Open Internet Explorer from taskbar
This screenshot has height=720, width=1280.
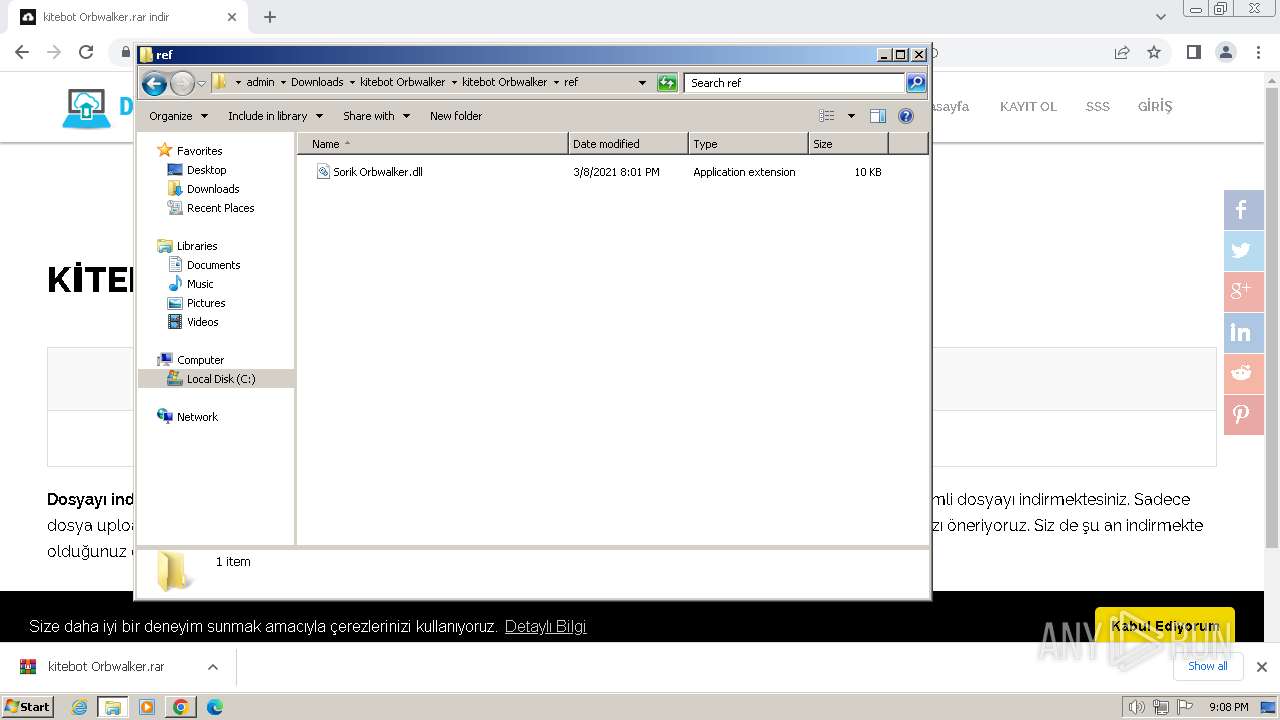(x=80, y=707)
